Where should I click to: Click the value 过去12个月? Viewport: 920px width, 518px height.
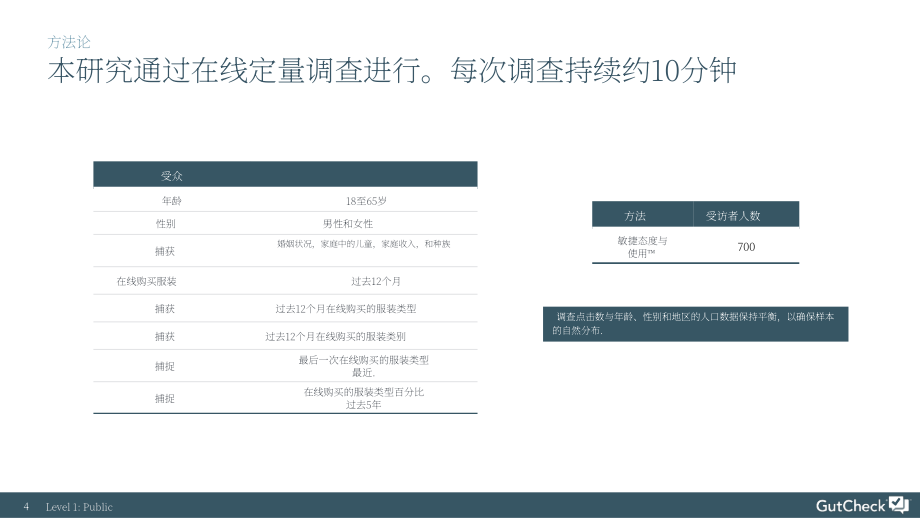[x=376, y=281]
